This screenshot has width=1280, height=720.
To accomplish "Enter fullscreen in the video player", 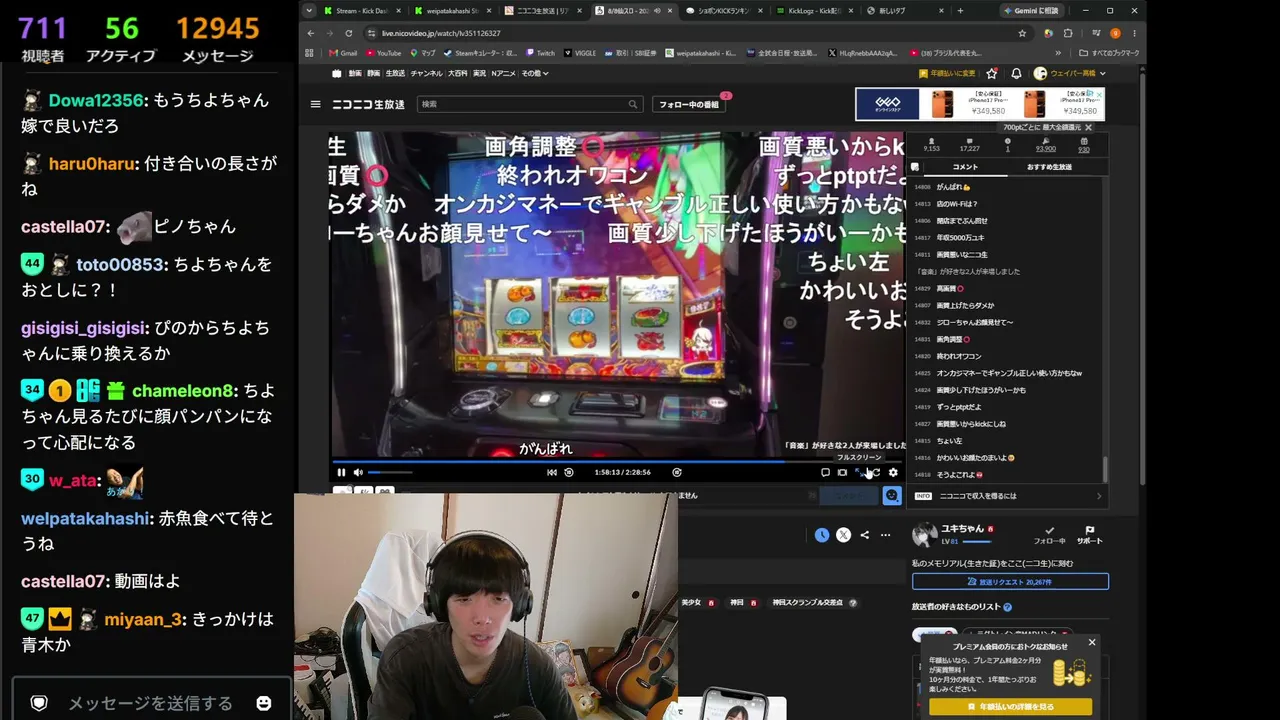I will pos(859,472).
